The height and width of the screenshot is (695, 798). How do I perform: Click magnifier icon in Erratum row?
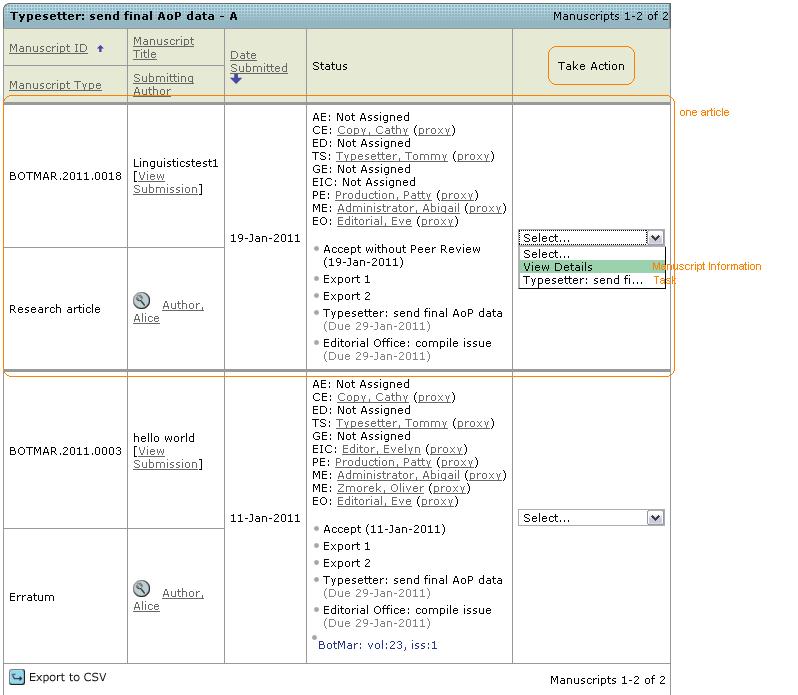[x=142, y=589]
